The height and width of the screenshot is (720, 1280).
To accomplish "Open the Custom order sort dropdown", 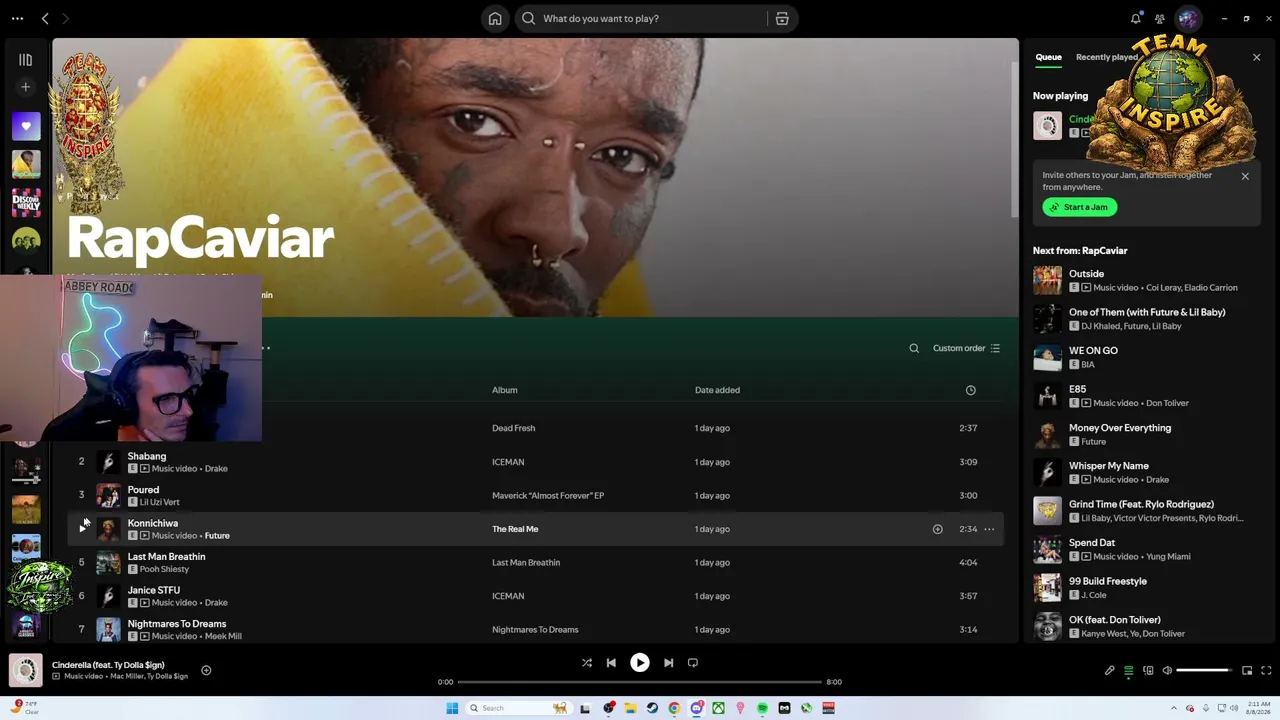I will (x=966, y=348).
